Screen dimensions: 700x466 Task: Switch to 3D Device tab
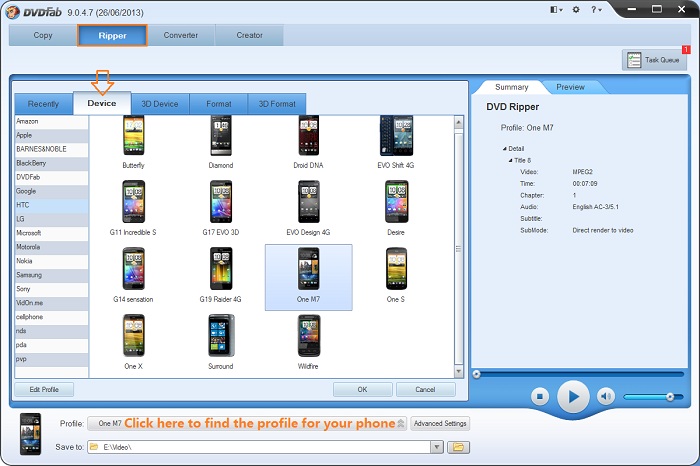pyautogui.click(x=160, y=104)
